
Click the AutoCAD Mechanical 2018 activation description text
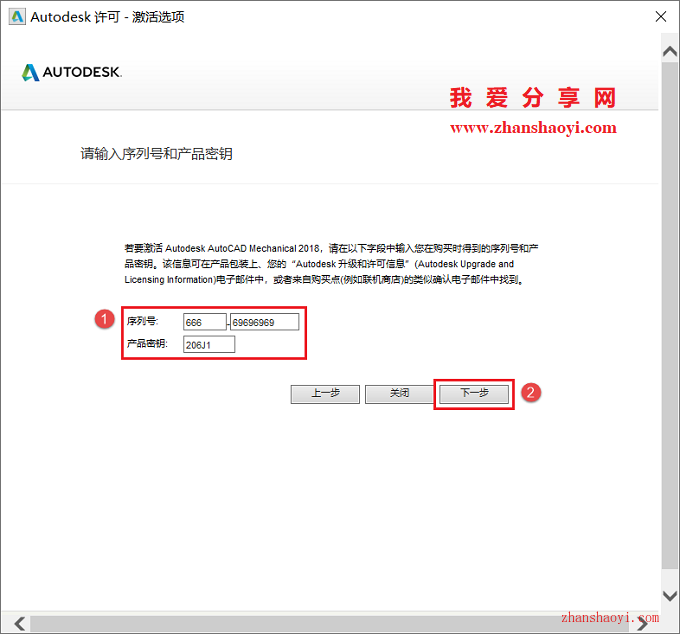tap(331, 264)
